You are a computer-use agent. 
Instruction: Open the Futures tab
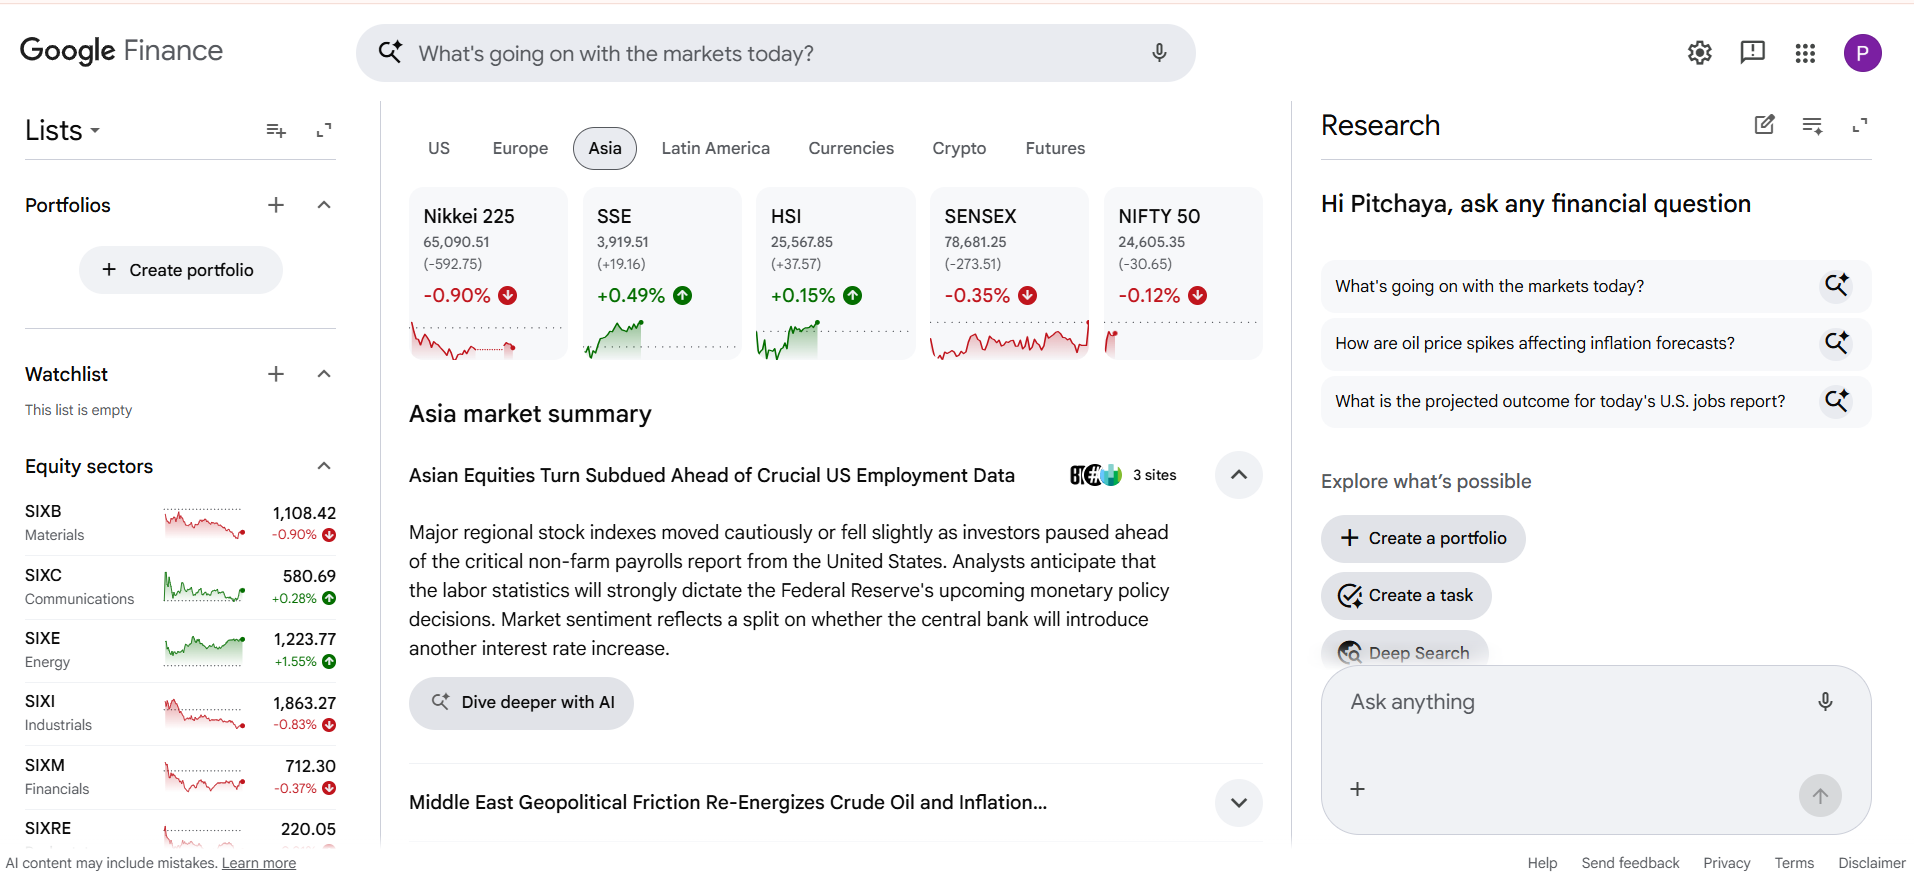(x=1055, y=148)
